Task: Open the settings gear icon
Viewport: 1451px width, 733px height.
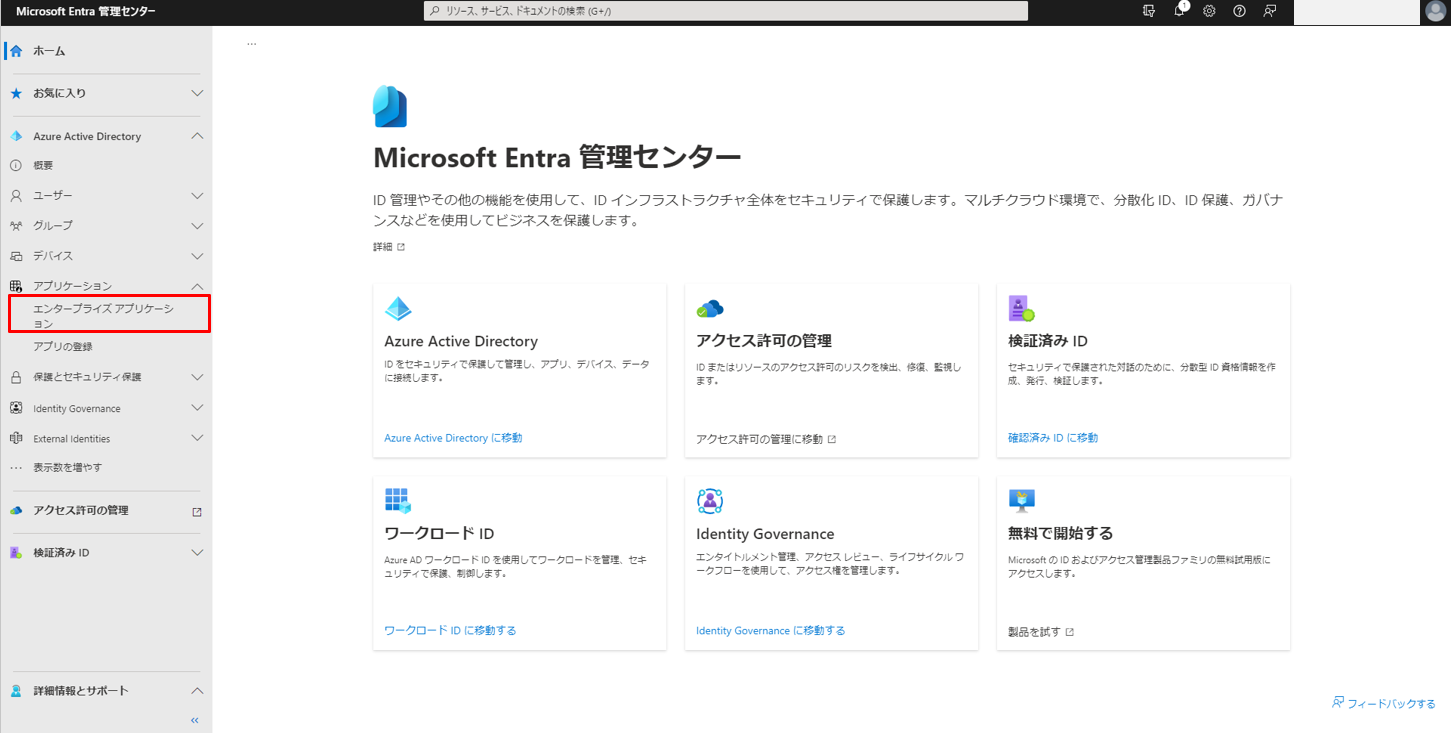Action: (x=1209, y=11)
